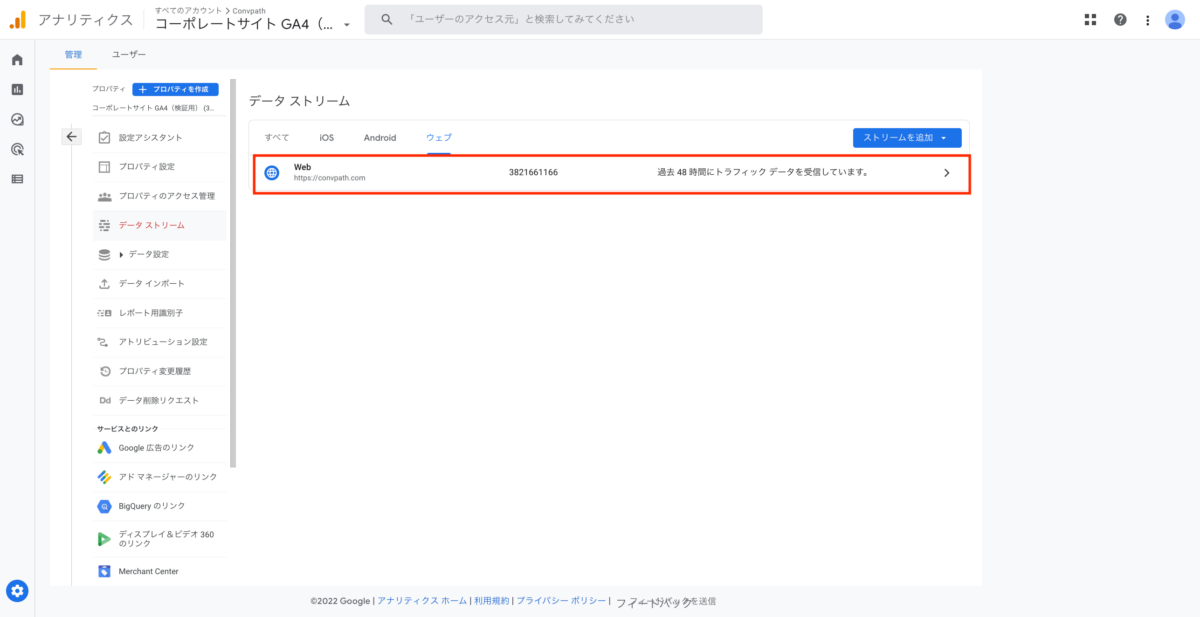This screenshot has height=617, width=1200.
Task: Open the Help question mark icon
Action: pyautogui.click(x=1119, y=19)
